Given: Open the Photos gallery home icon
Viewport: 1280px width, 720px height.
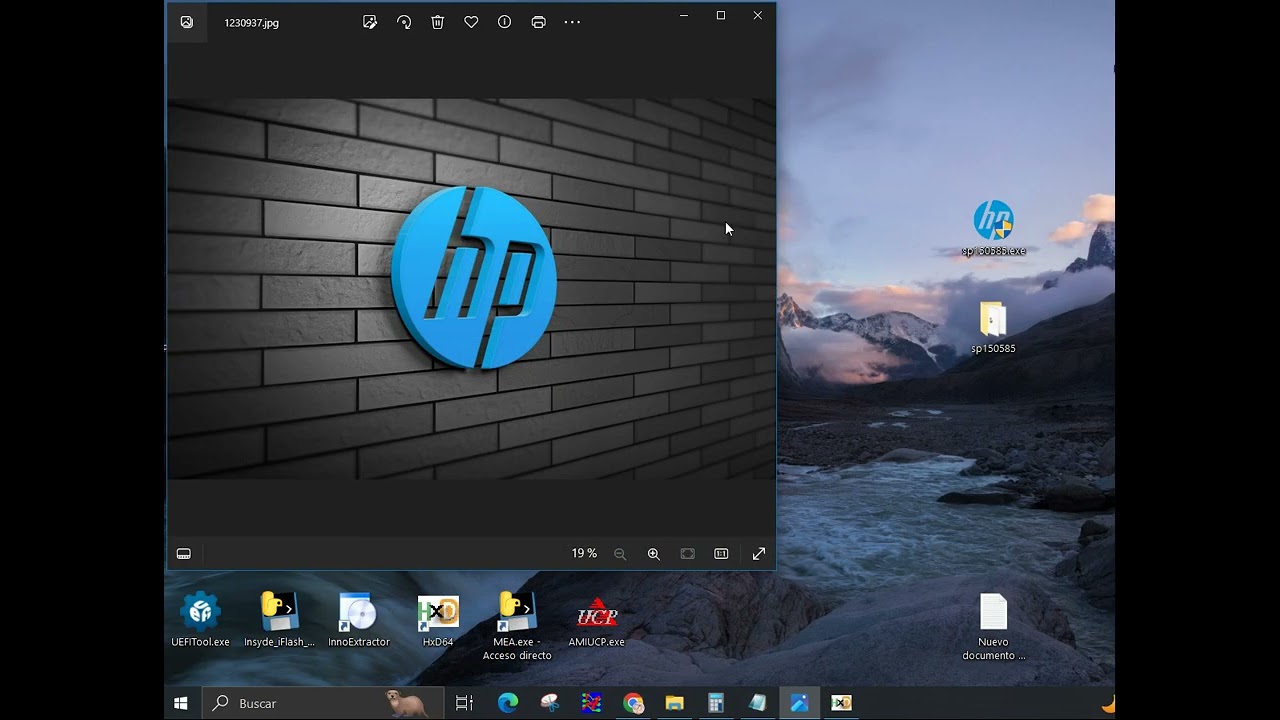Looking at the screenshot, I should (x=186, y=22).
